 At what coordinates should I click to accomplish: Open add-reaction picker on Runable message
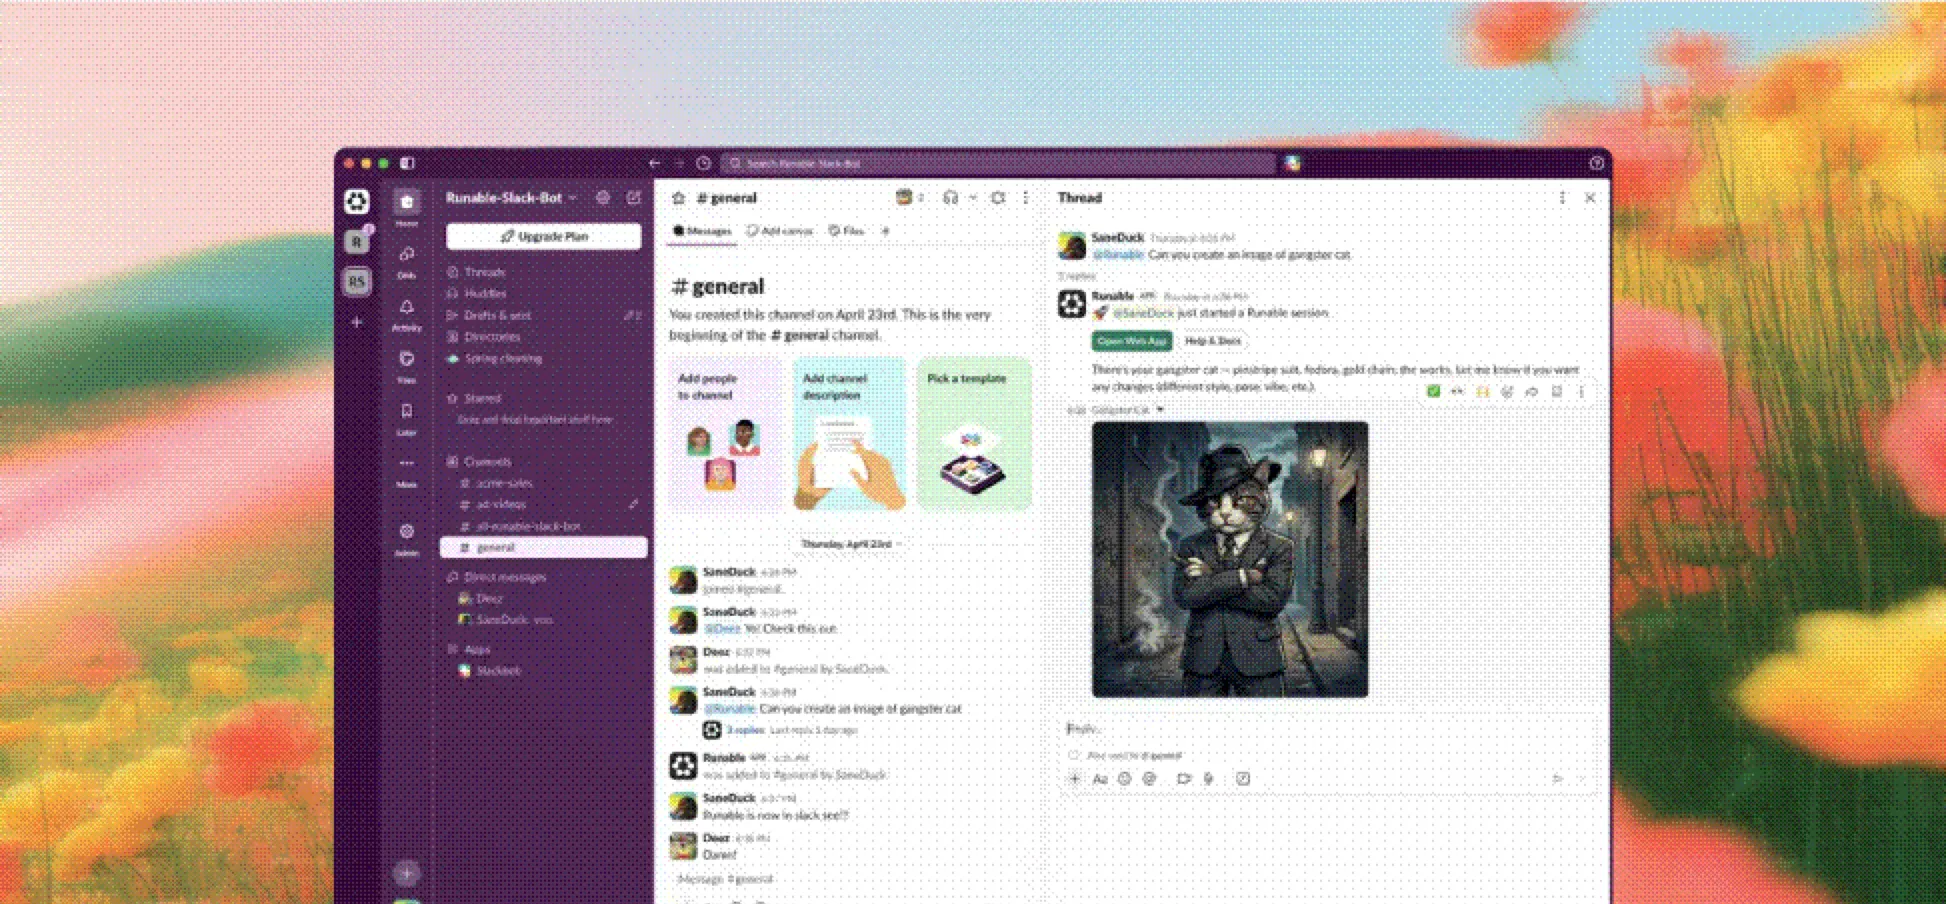[1507, 391]
